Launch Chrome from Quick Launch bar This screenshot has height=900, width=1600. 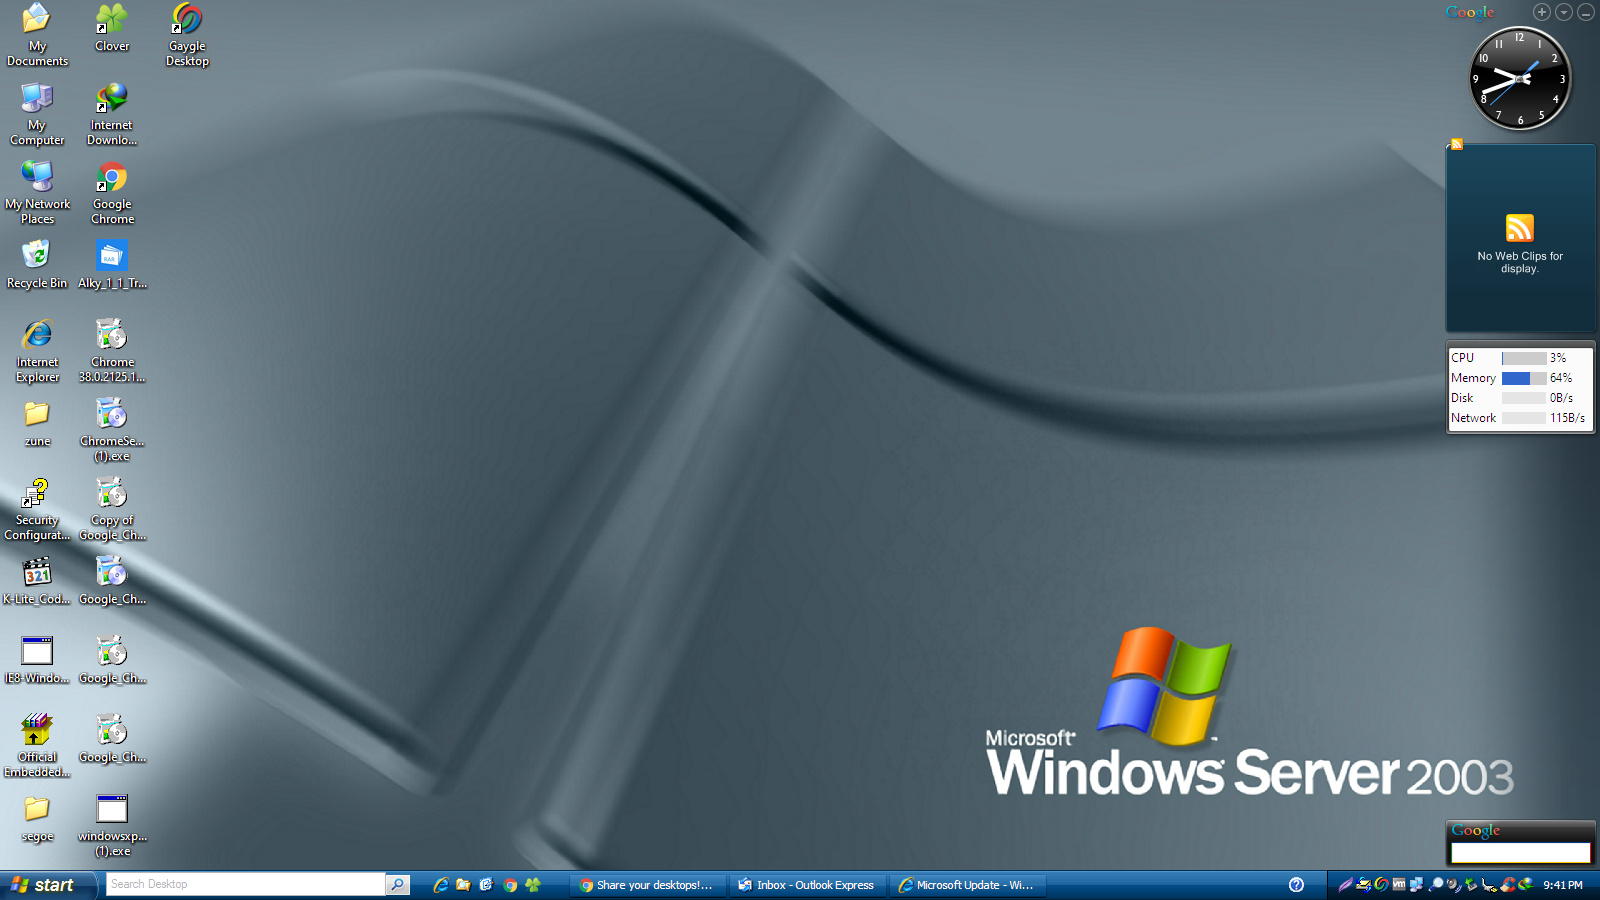[510, 884]
